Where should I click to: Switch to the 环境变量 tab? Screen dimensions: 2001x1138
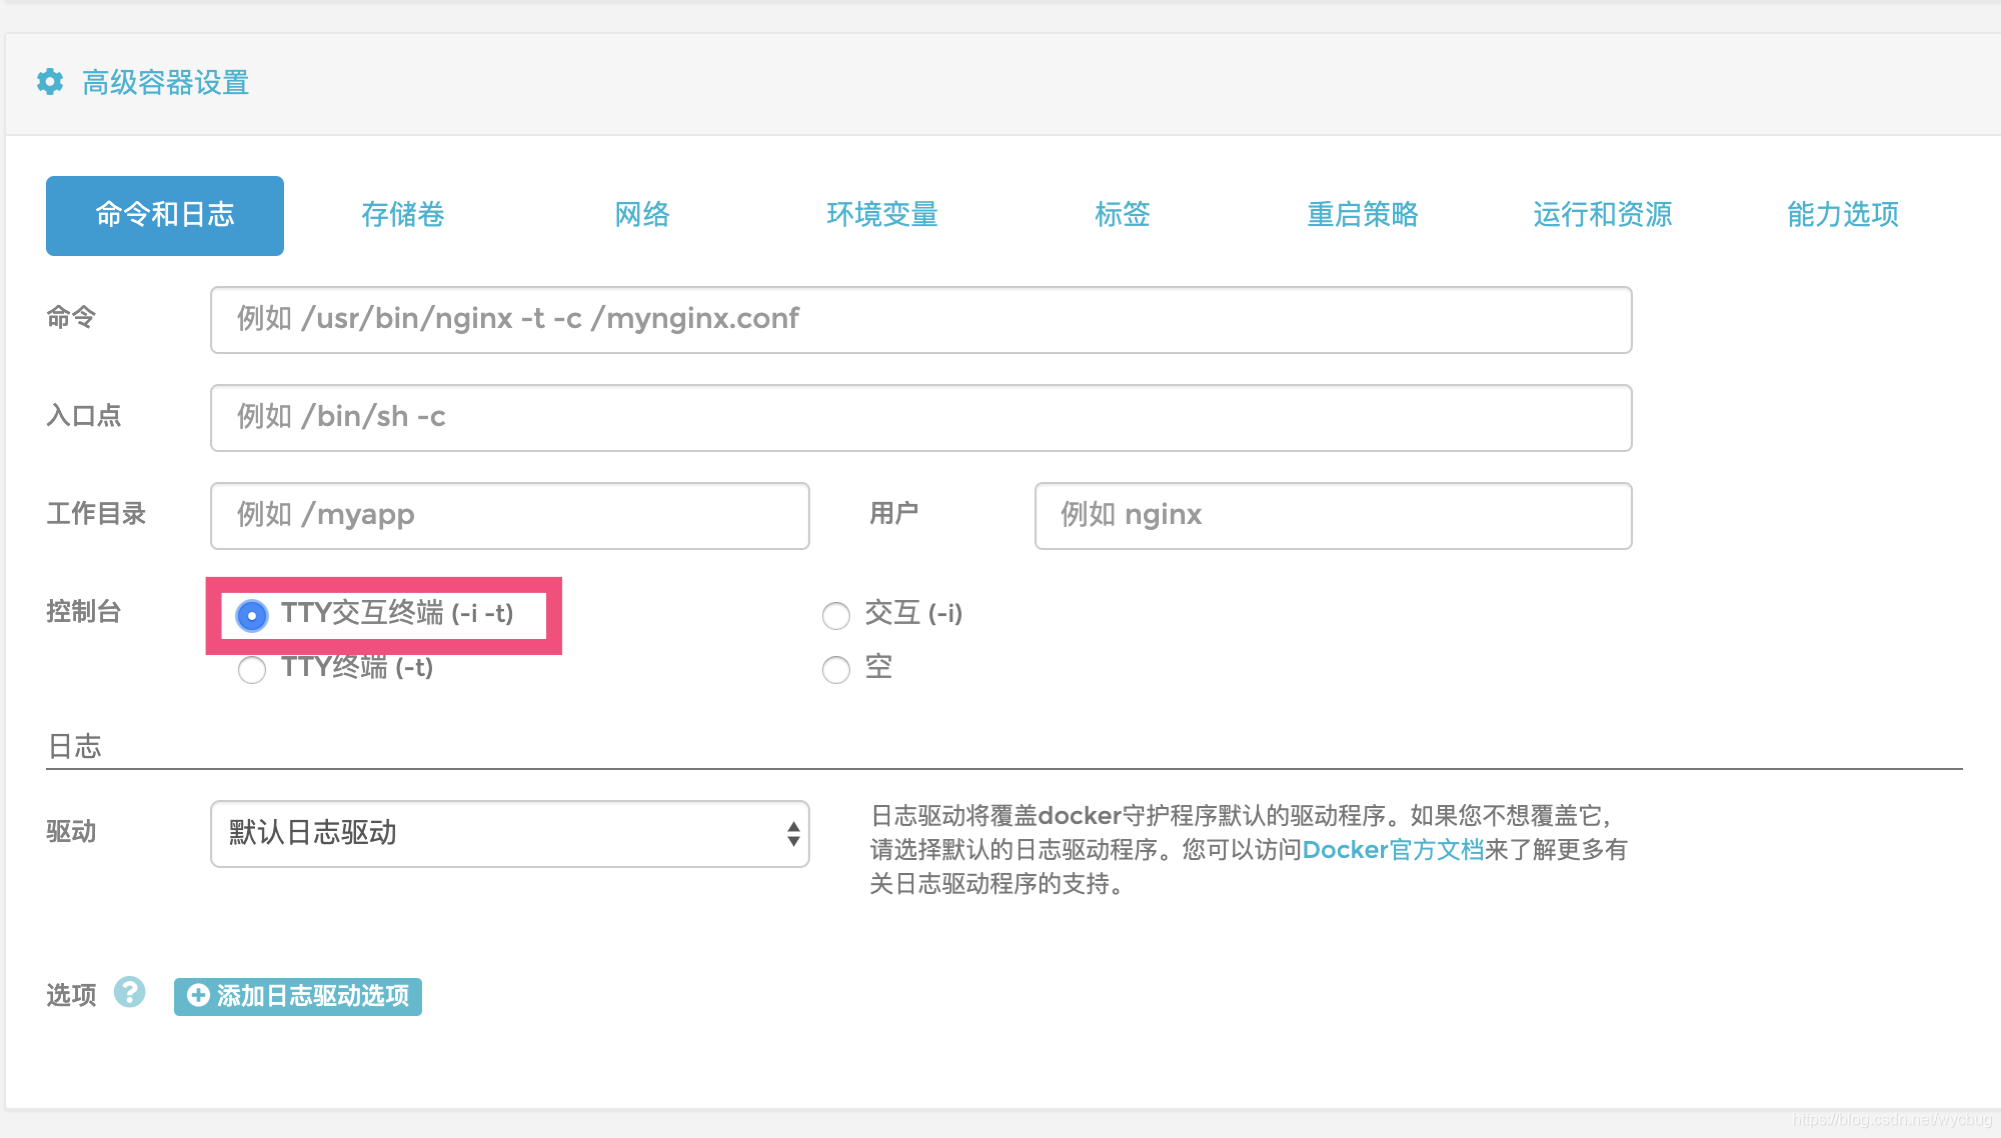coord(882,215)
